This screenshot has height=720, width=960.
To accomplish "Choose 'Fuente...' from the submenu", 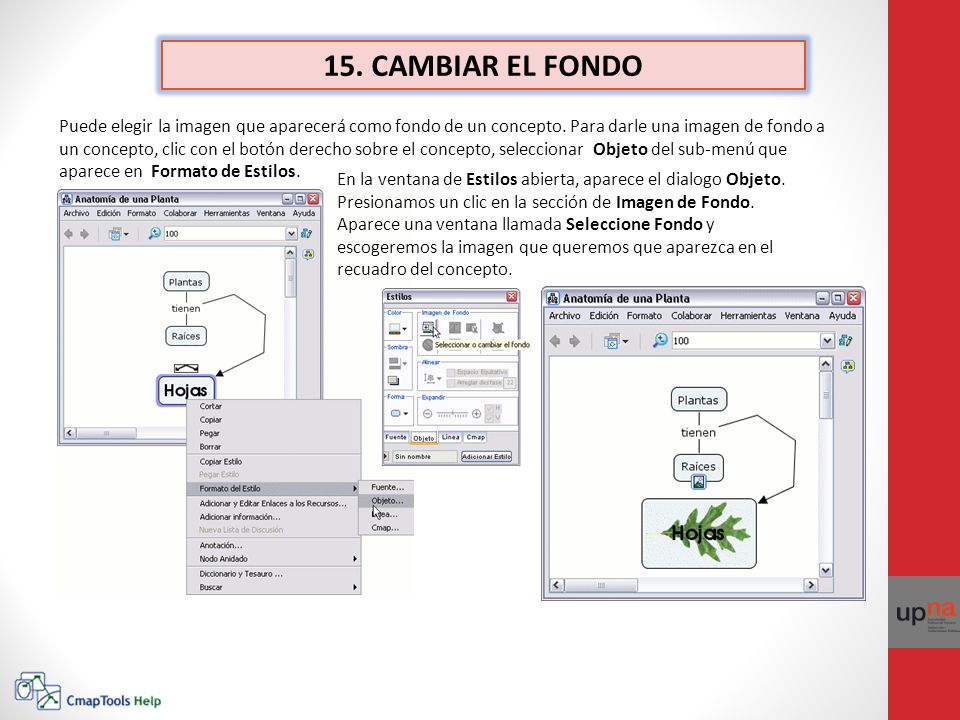I will [386, 487].
